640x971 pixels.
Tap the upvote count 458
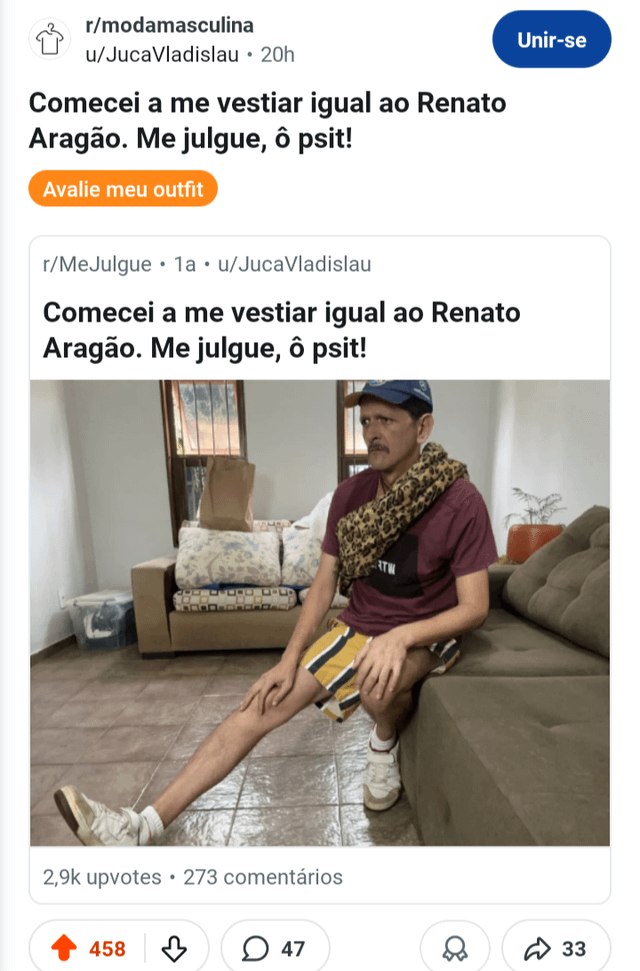coord(107,948)
